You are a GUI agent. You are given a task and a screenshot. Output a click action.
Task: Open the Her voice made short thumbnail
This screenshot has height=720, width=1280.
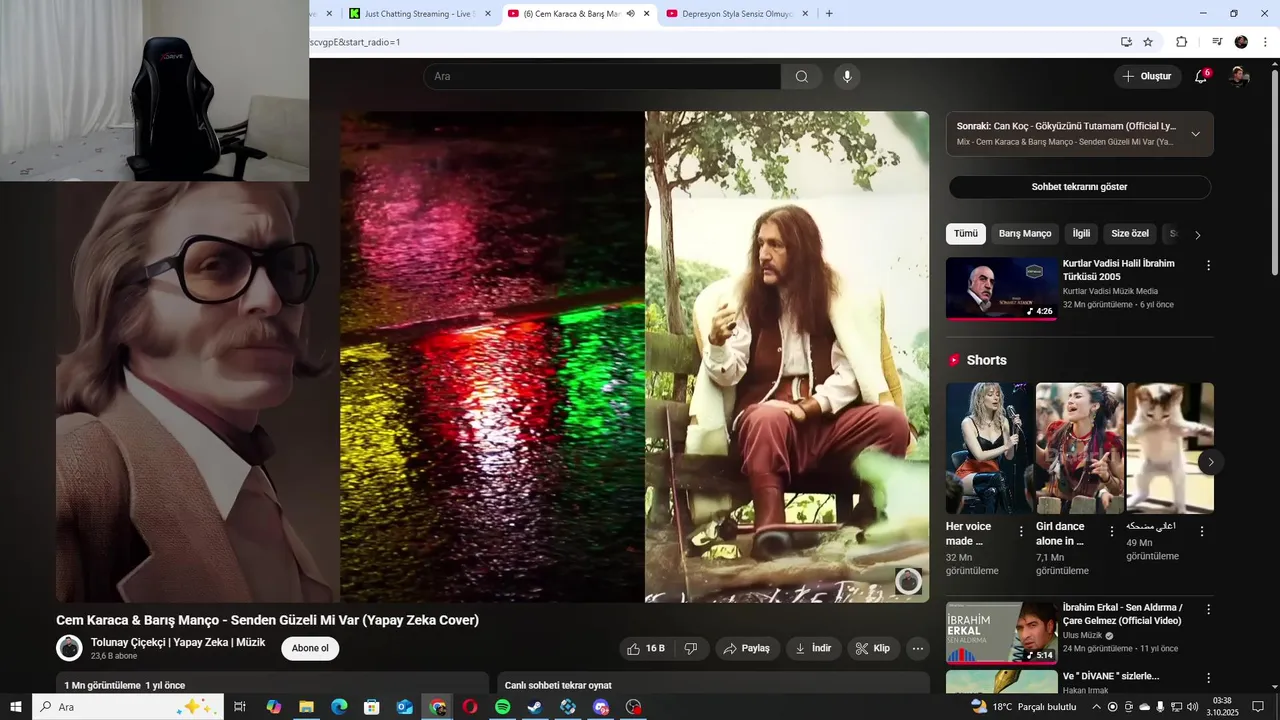point(990,448)
